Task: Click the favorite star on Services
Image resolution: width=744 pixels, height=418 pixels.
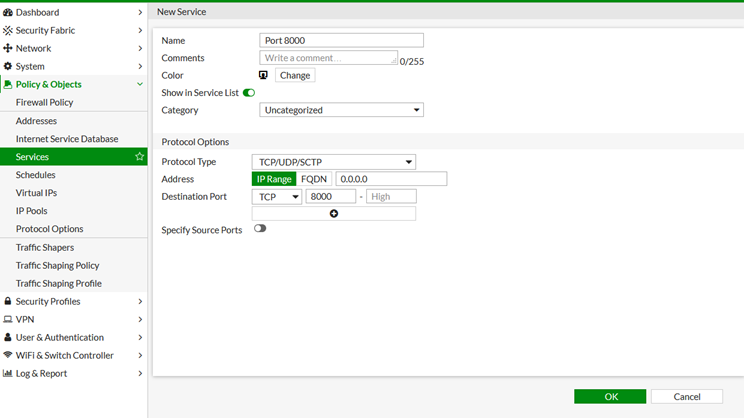Action: pyautogui.click(x=139, y=156)
